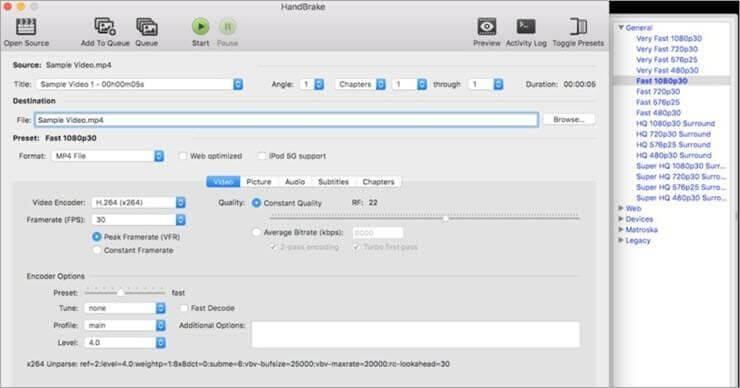The image size is (740, 388).
Task: Click the Additional Options text box
Action: pos(416,334)
